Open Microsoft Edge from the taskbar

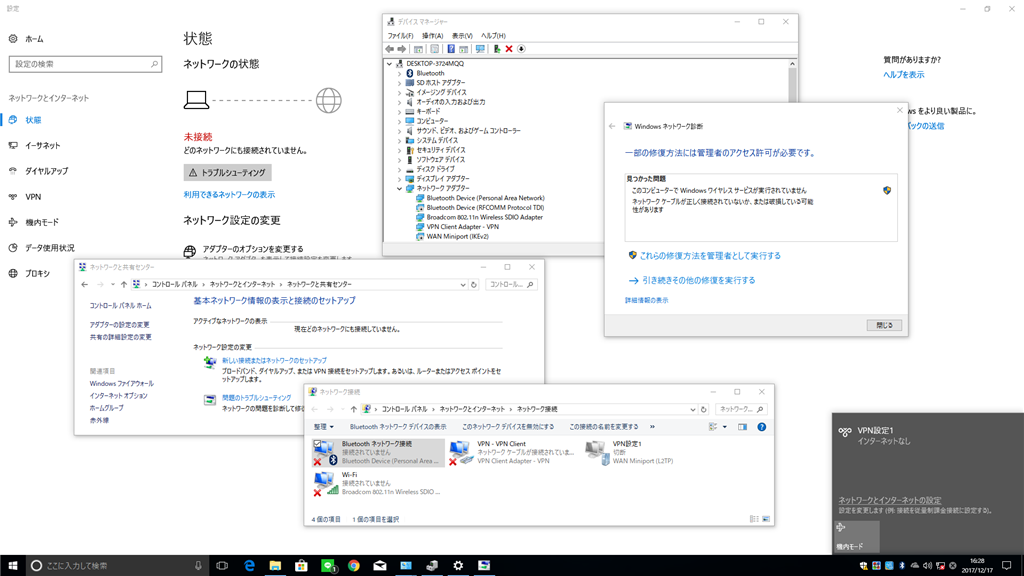(x=249, y=566)
